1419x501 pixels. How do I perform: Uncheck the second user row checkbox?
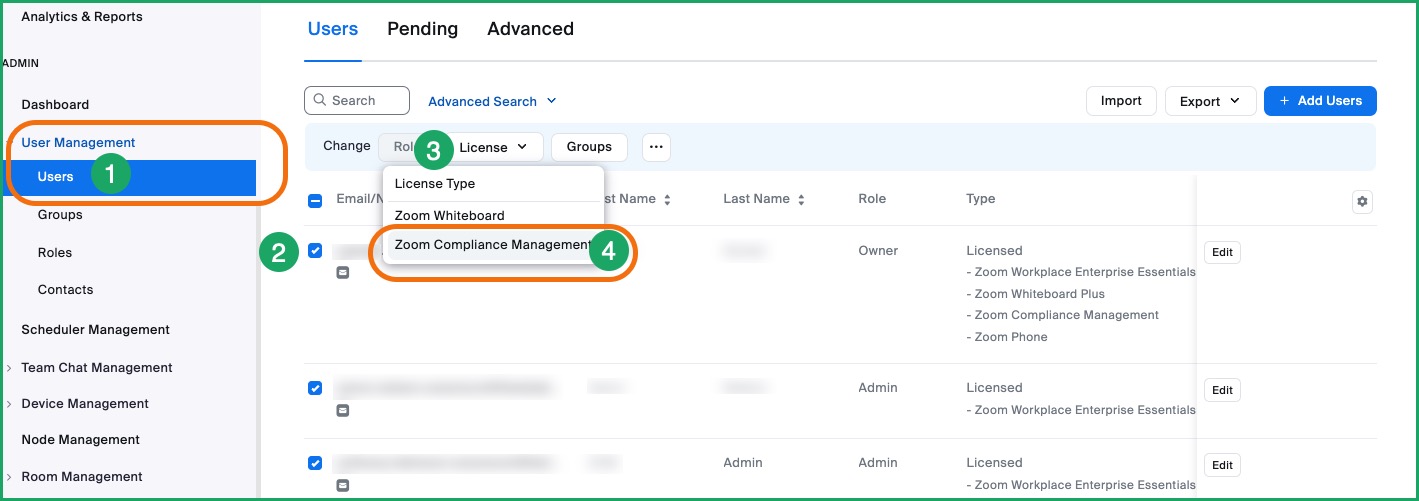point(315,388)
